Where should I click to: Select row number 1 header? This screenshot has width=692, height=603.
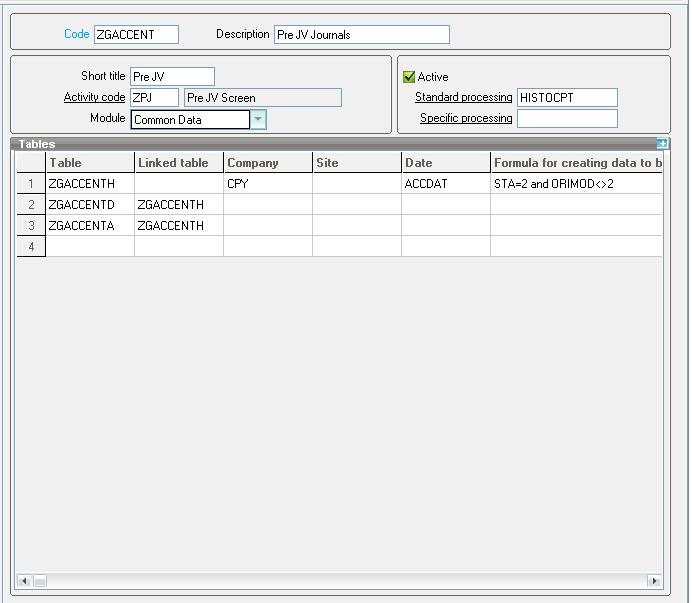coord(31,183)
